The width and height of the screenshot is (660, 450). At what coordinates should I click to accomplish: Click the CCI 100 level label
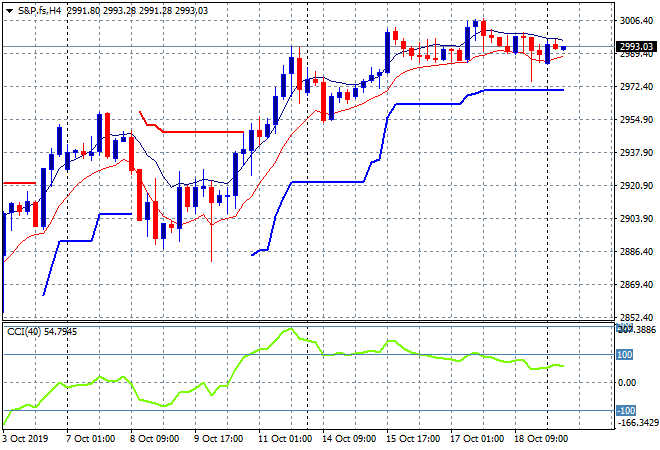pyautogui.click(x=625, y=355)
